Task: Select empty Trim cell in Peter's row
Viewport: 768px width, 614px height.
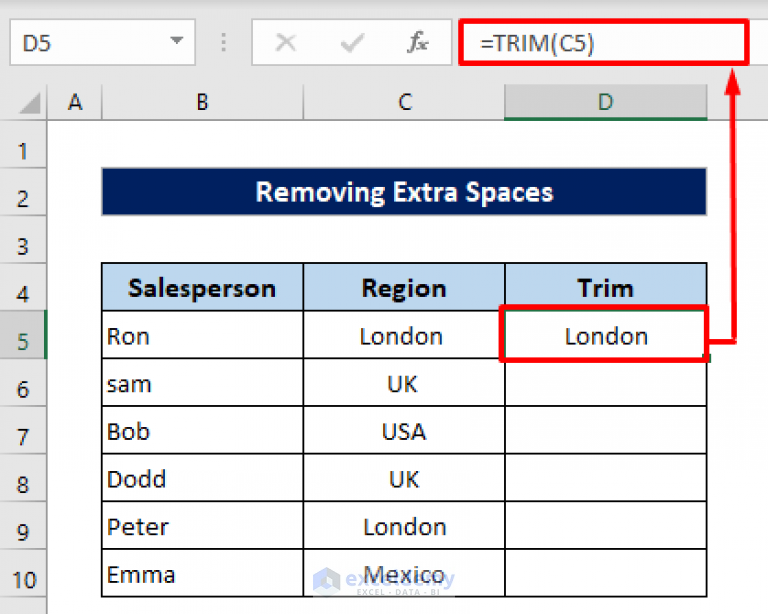Action: (x=605, y=526)
